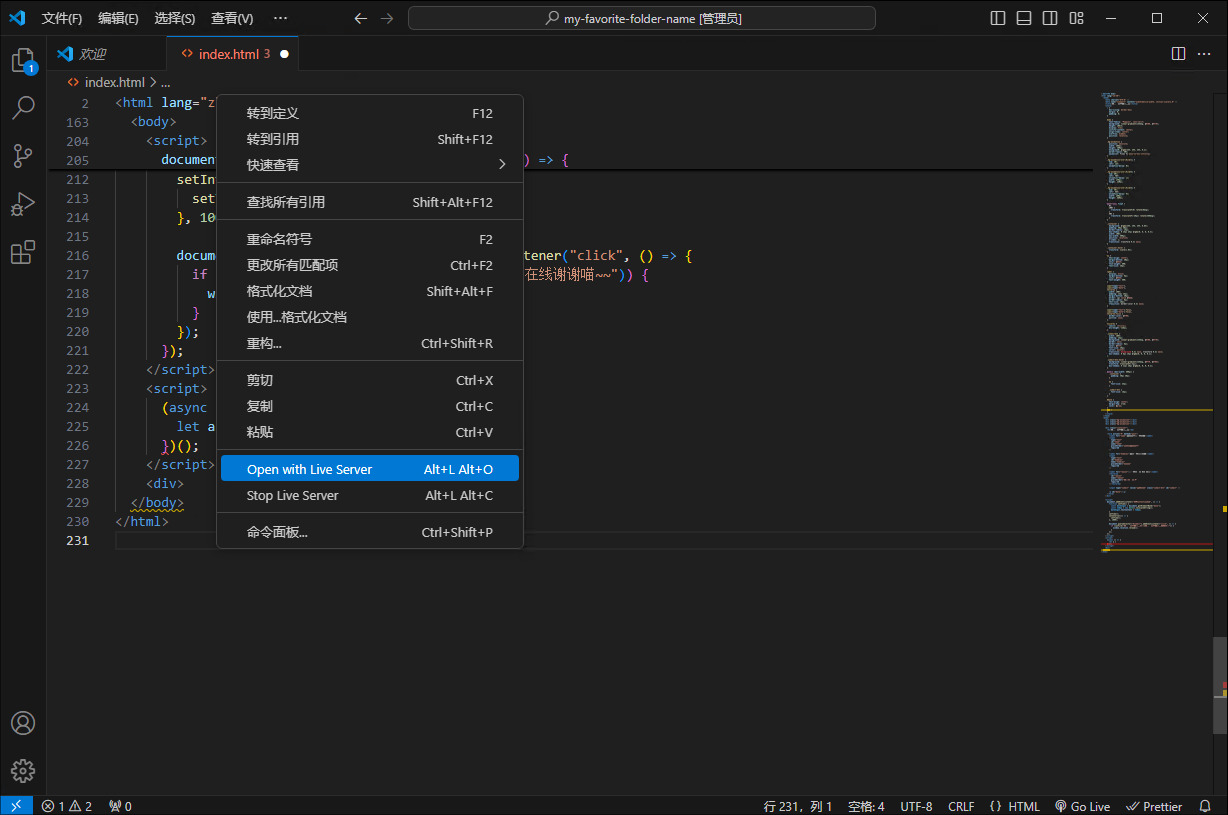Open the Source Control view
This screenshot has width=1228, height=815.
pos(21,155)
